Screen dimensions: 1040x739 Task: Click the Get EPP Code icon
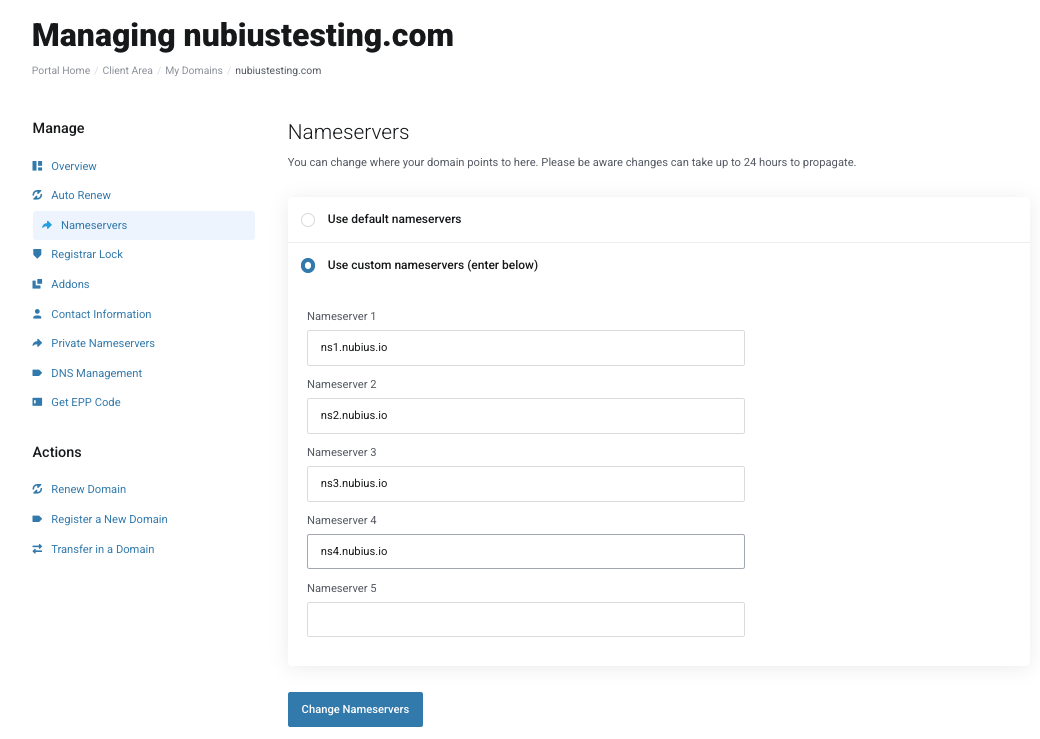point(37,402)
